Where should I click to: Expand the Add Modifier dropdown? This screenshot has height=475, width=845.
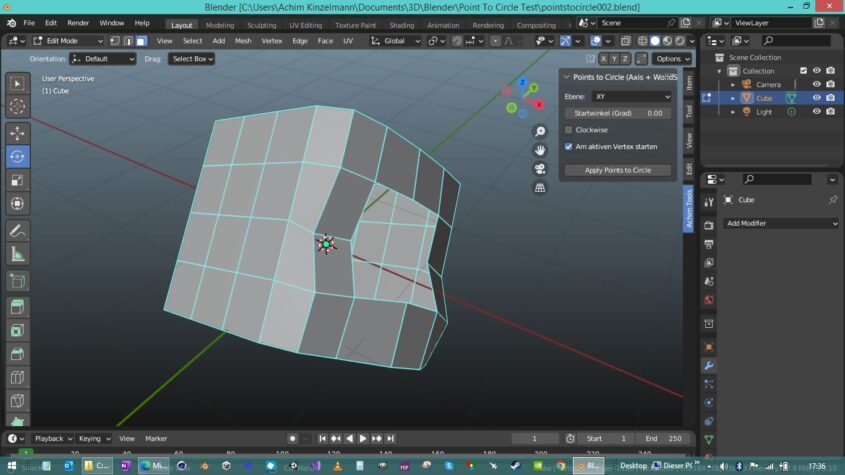pyautogui.click(x=780, y=223)
